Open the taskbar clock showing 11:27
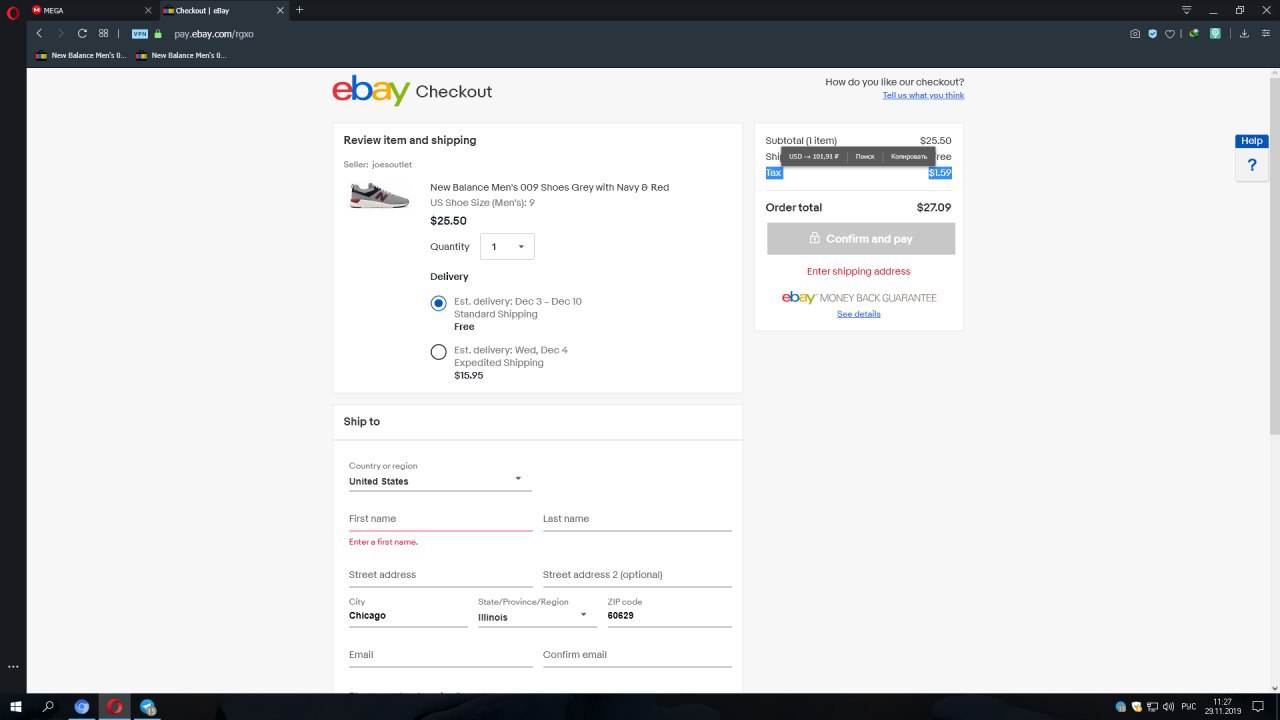 click(x=1222, y=706)
